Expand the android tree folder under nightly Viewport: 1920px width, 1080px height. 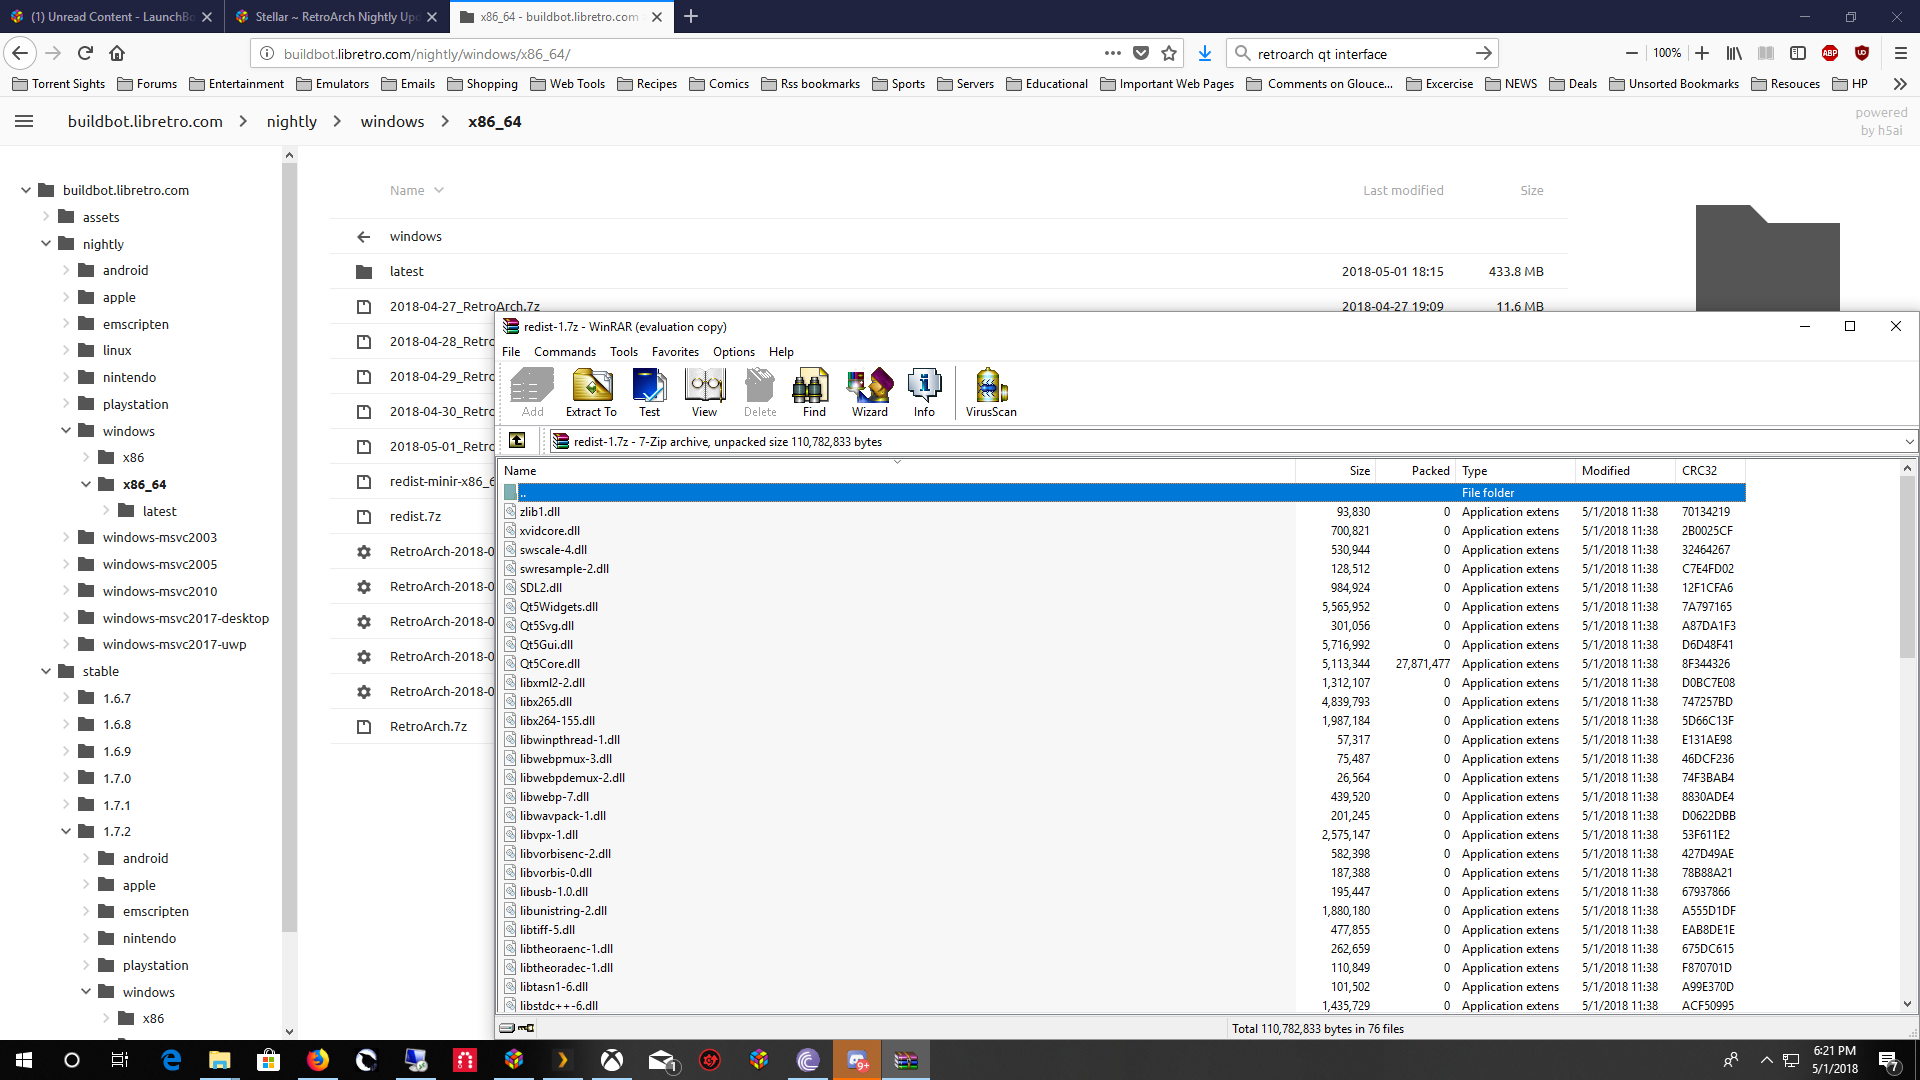tap(66, 270)
